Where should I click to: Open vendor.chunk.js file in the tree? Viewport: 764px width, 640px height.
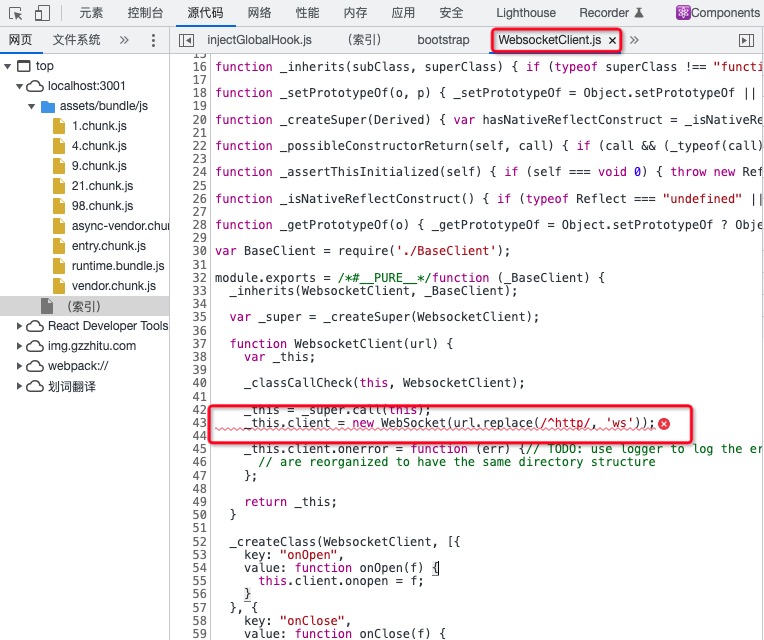[113, 286]
